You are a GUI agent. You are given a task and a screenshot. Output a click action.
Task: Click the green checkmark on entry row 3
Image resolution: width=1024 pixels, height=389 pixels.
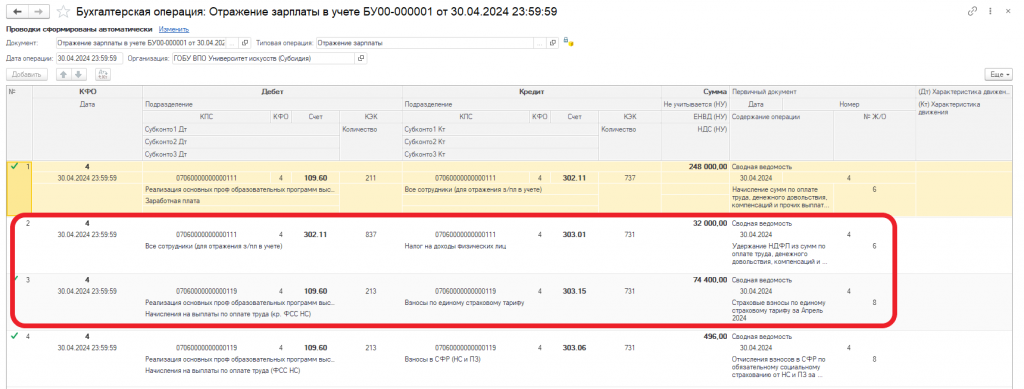click(x=14, y=279)
